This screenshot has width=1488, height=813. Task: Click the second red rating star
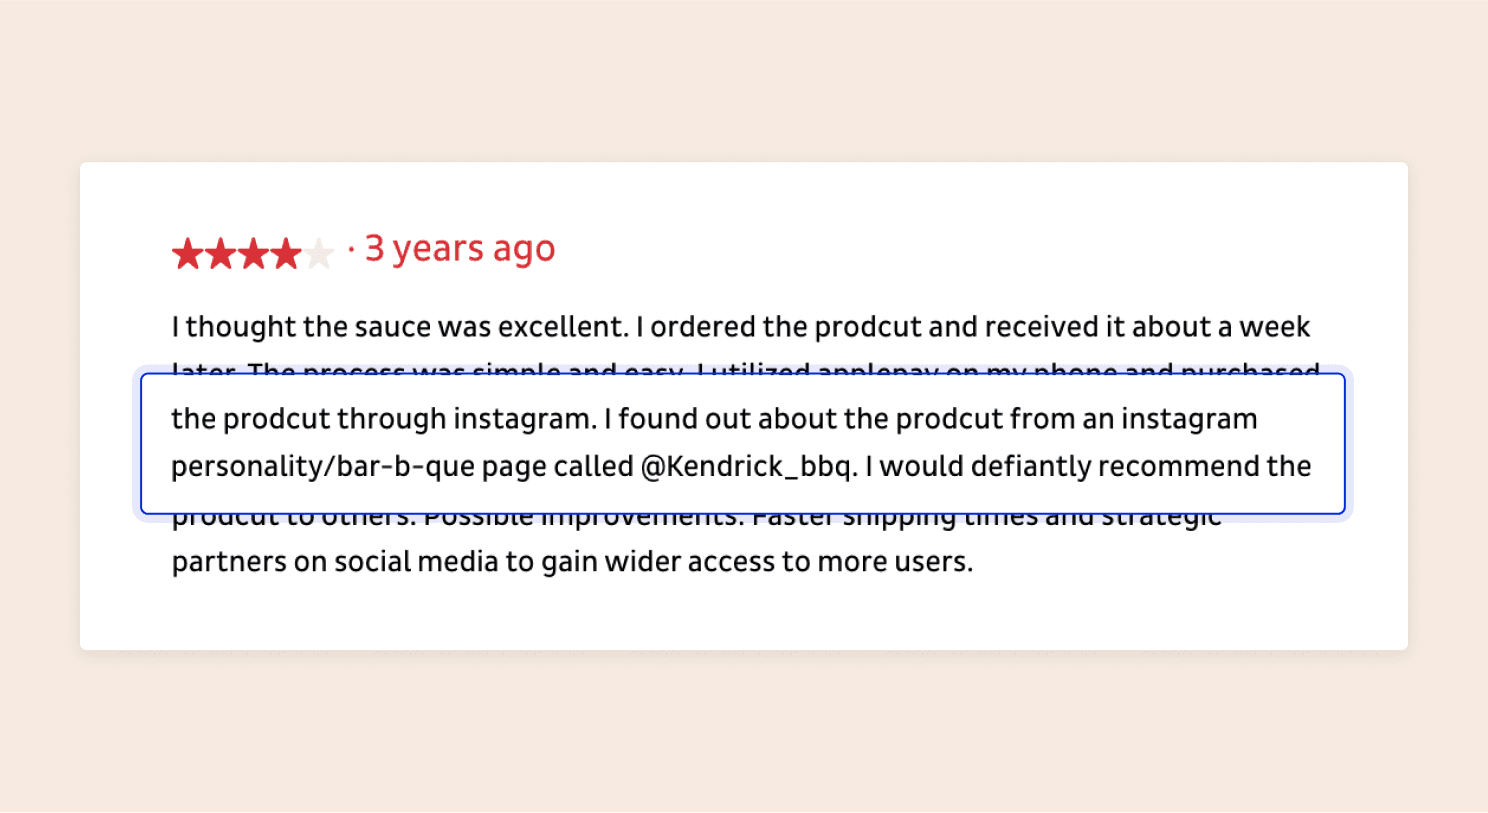point(220,254)
